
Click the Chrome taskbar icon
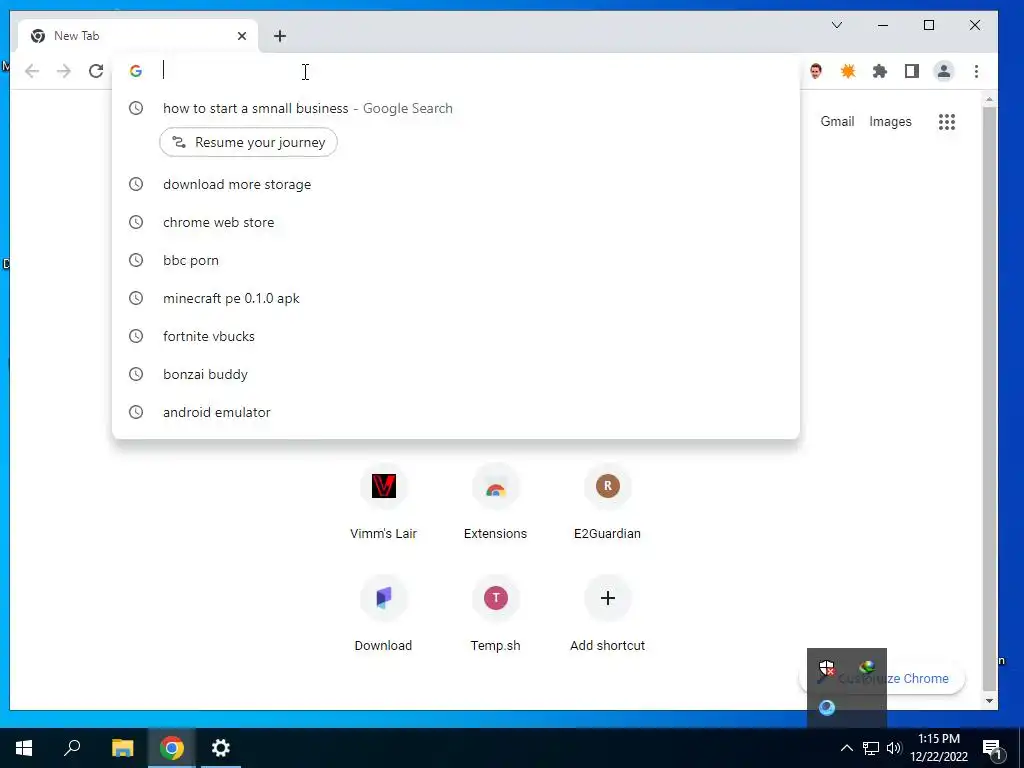pos(172,748)
